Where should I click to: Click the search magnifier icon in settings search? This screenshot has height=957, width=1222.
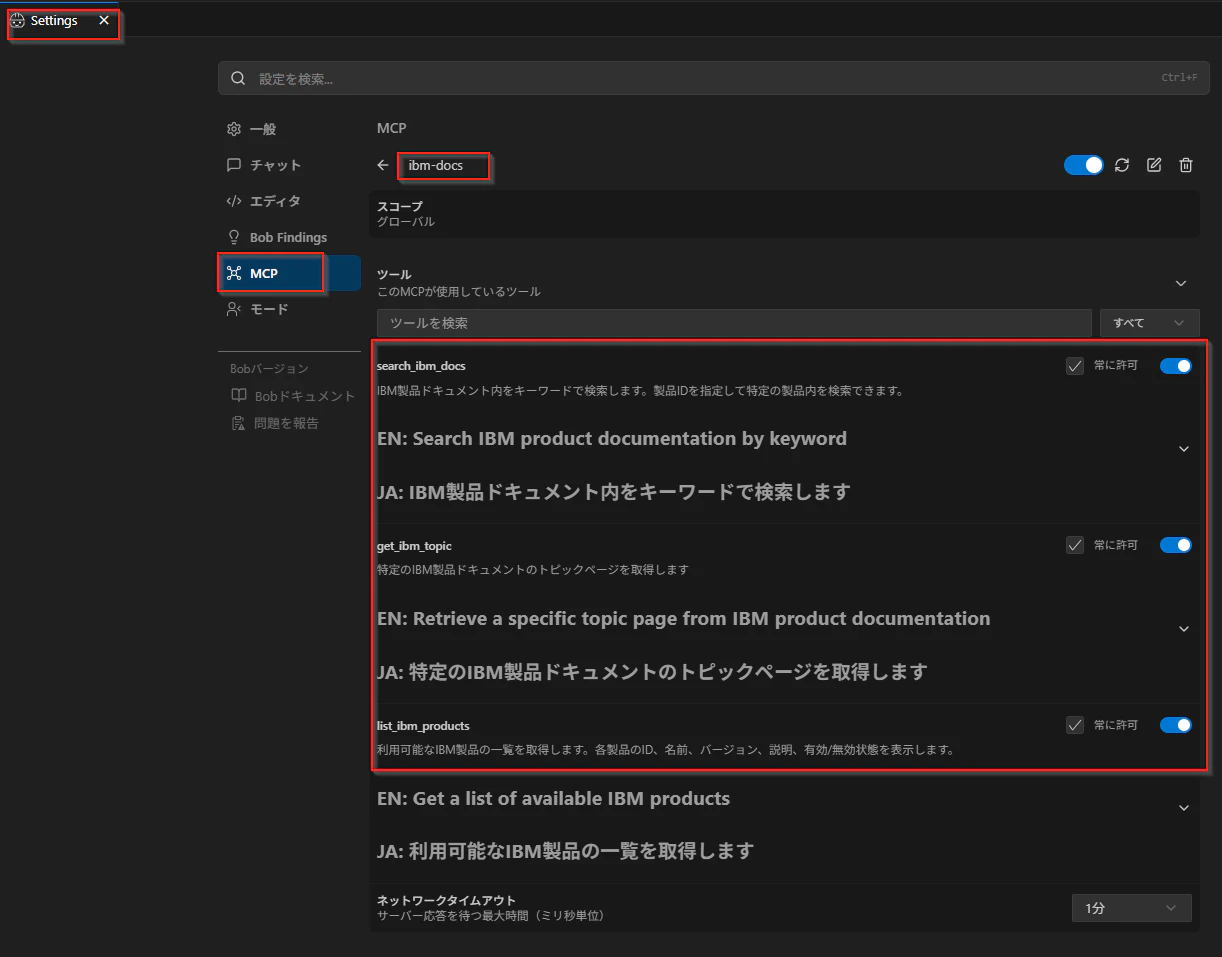coord(238,78)
